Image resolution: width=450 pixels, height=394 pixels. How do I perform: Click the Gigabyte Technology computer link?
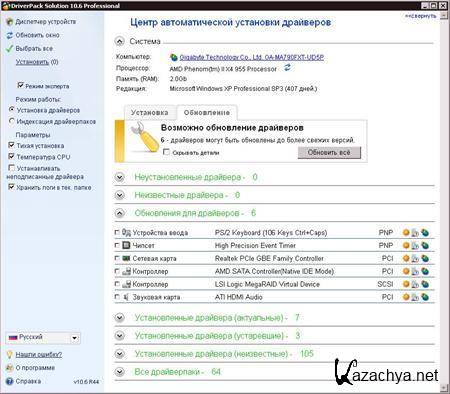pyautogui.click(x=252, y=57)
